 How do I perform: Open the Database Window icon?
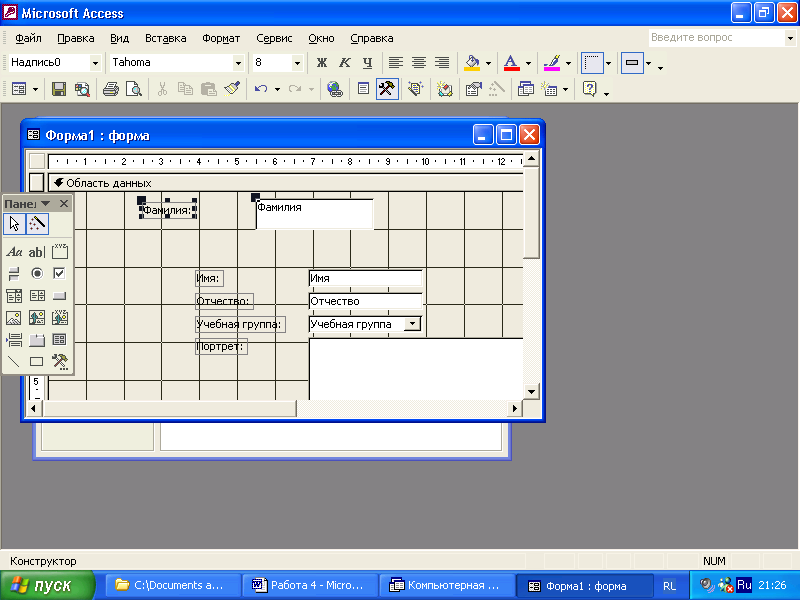coord(526,89)
